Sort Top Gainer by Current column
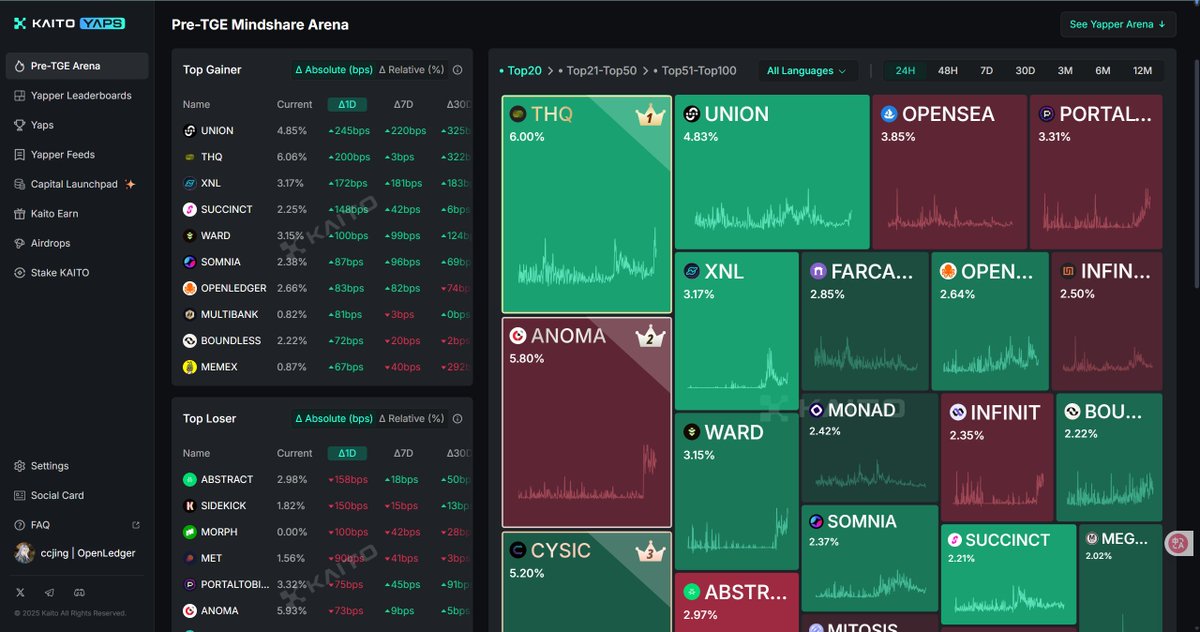1200x632 pixels. [295, 104]
